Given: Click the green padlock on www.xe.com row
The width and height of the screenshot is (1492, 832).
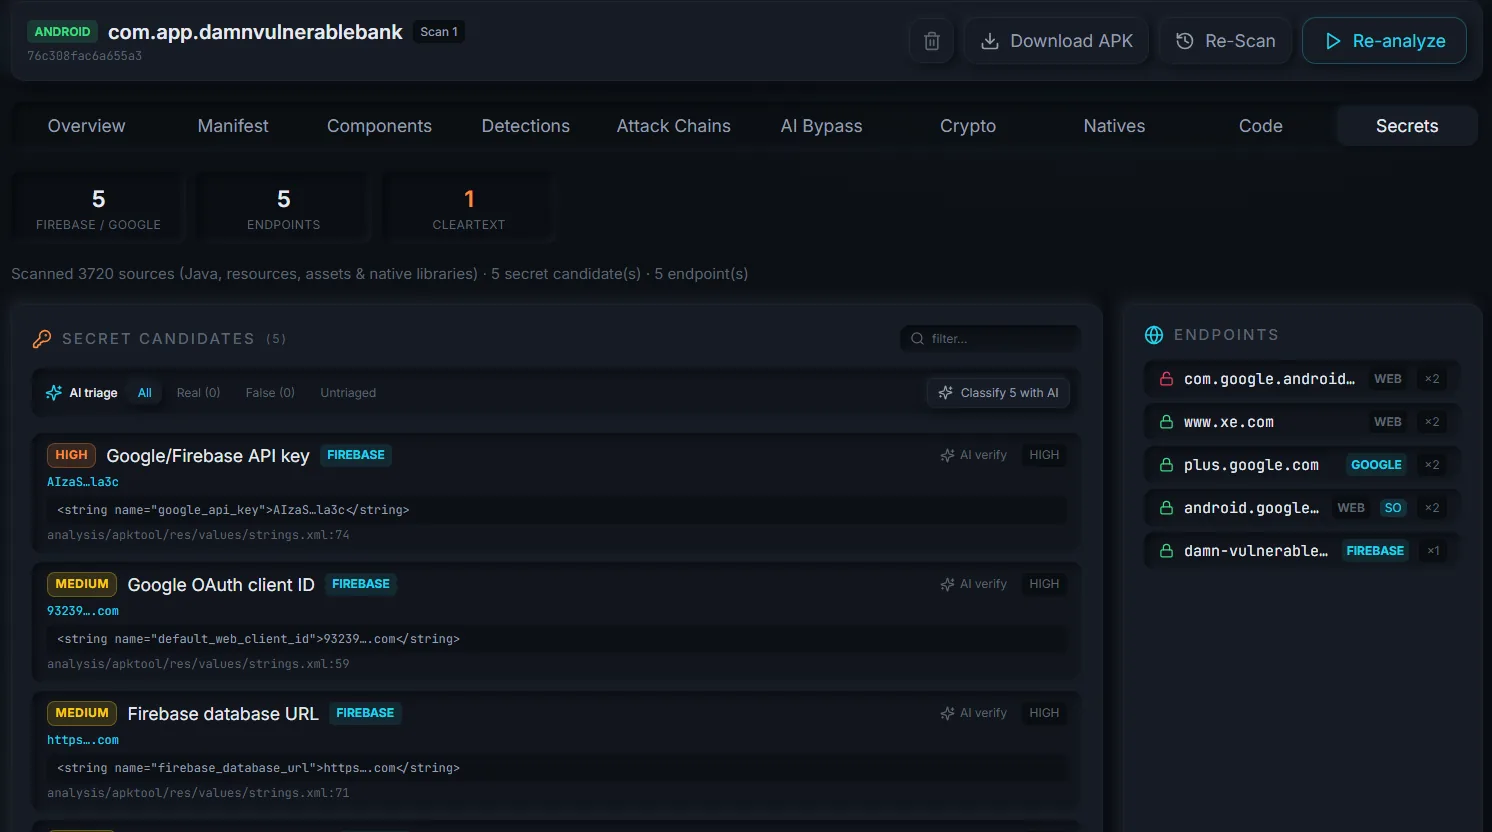Looking at the screenshot, I should [1166, 422].
